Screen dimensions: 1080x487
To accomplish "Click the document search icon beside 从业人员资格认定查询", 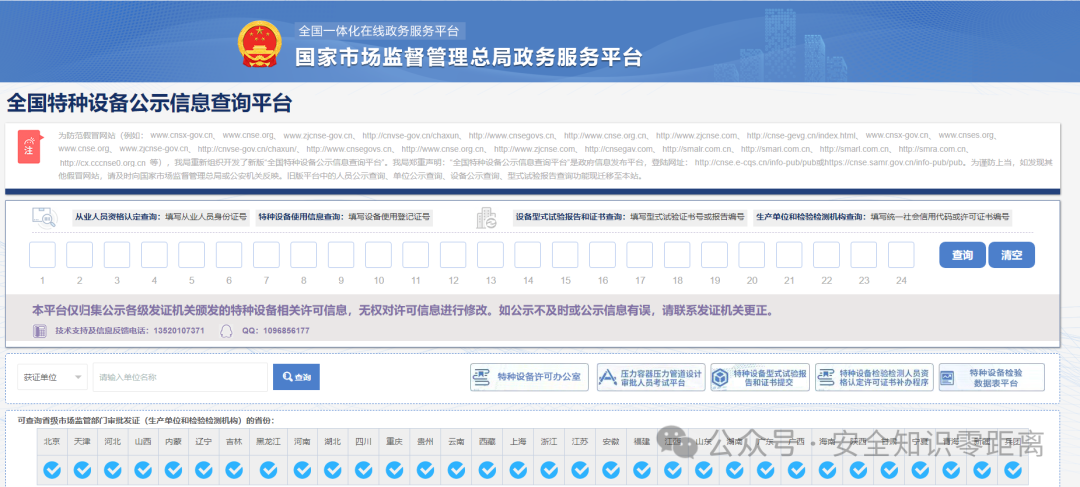I will coord(45,218).
